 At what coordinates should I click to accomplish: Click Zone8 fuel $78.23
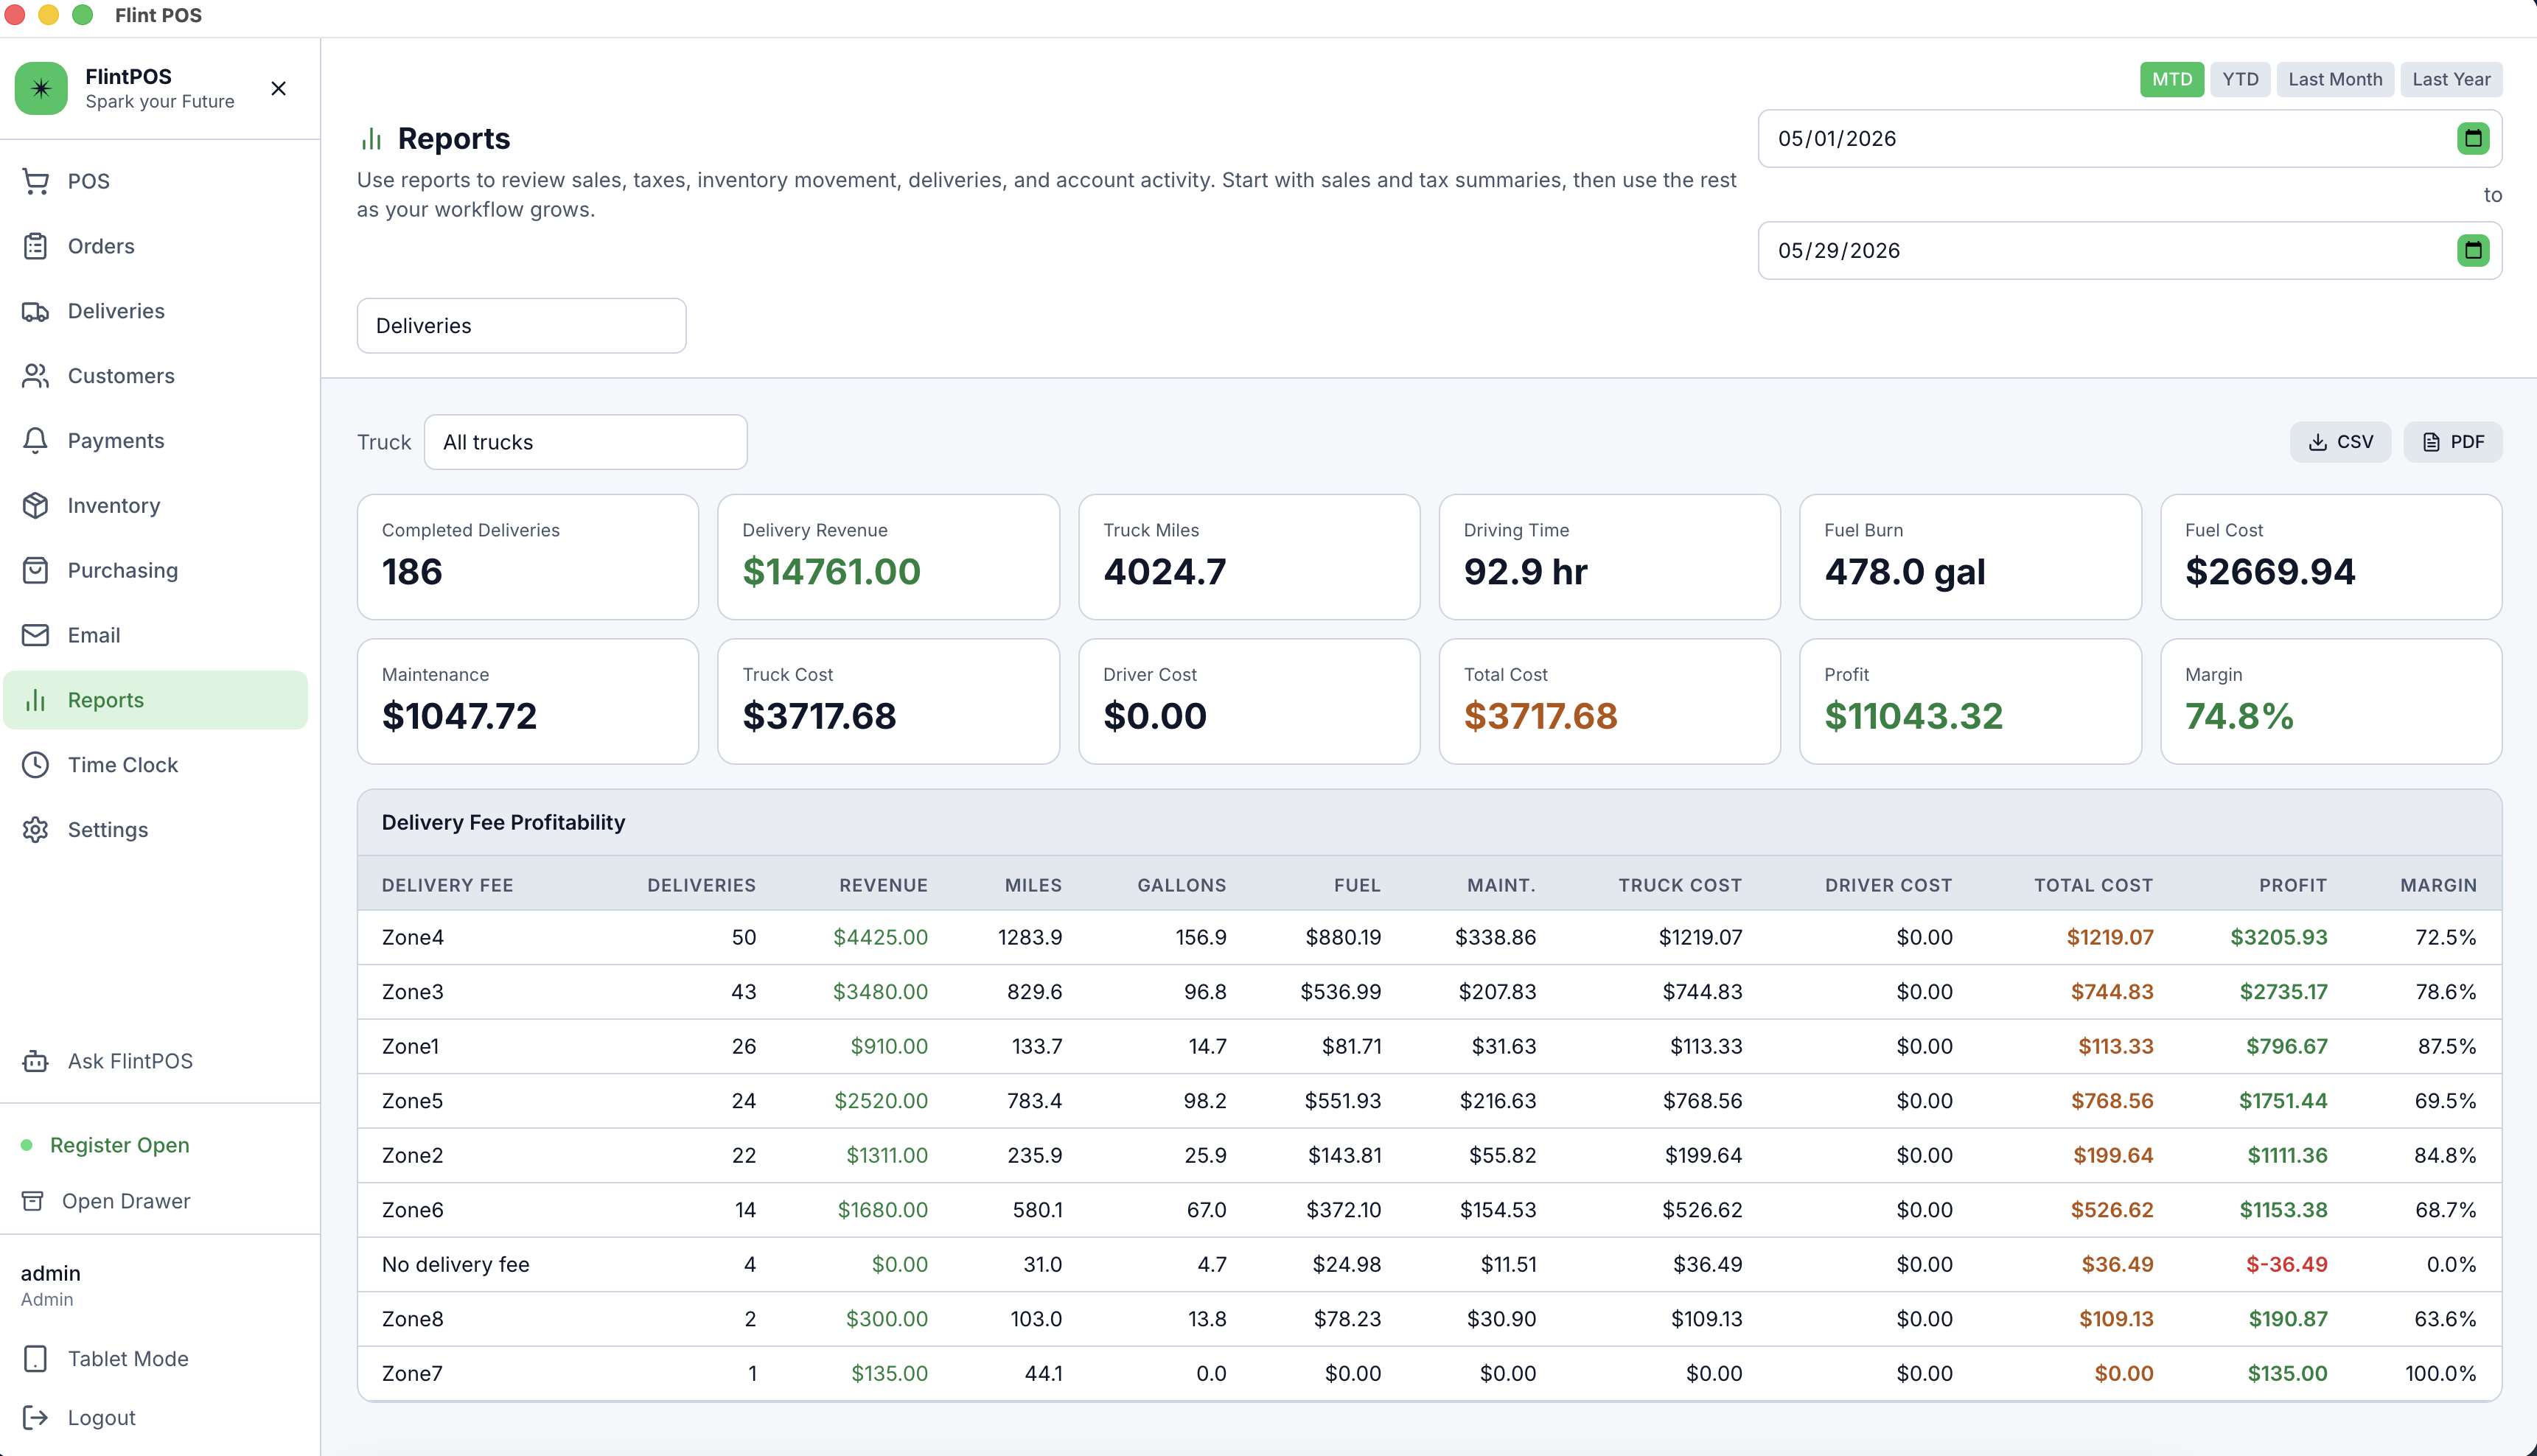pos(1347,1319)
